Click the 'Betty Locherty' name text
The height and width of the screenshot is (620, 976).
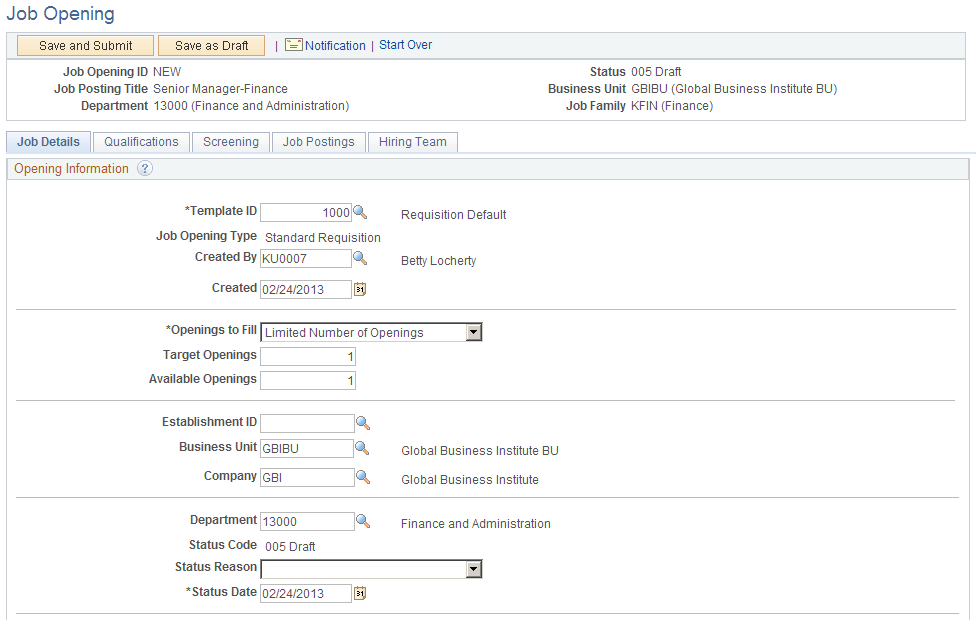(x=438, y=261)
